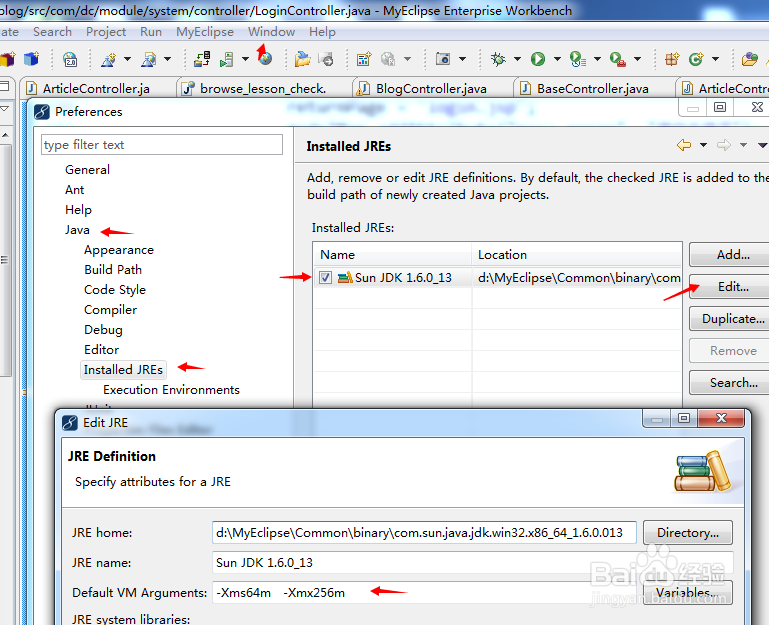Screen dimensions: 769x625
Task: Click the External Tools run icon with toolbox
Action: pos(618,59)
